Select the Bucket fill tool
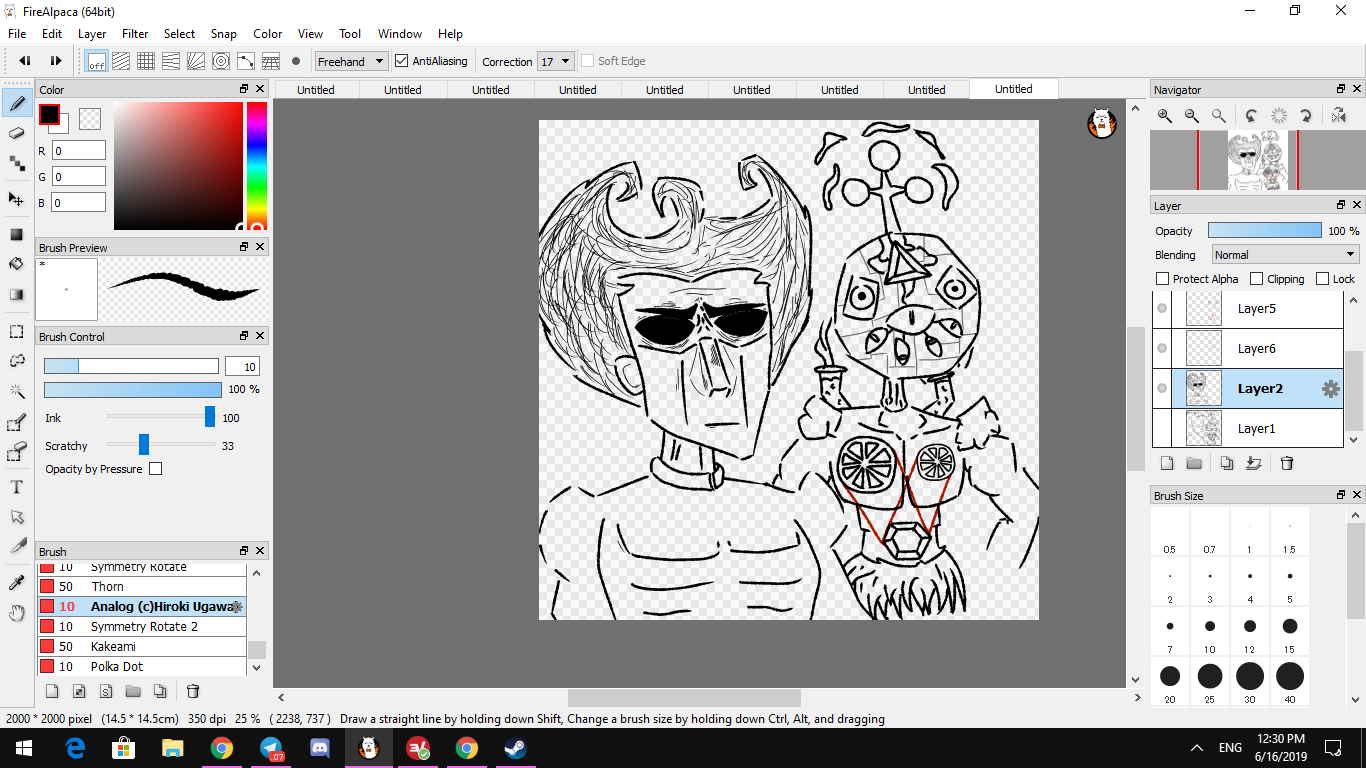 (x=16, y=264)
